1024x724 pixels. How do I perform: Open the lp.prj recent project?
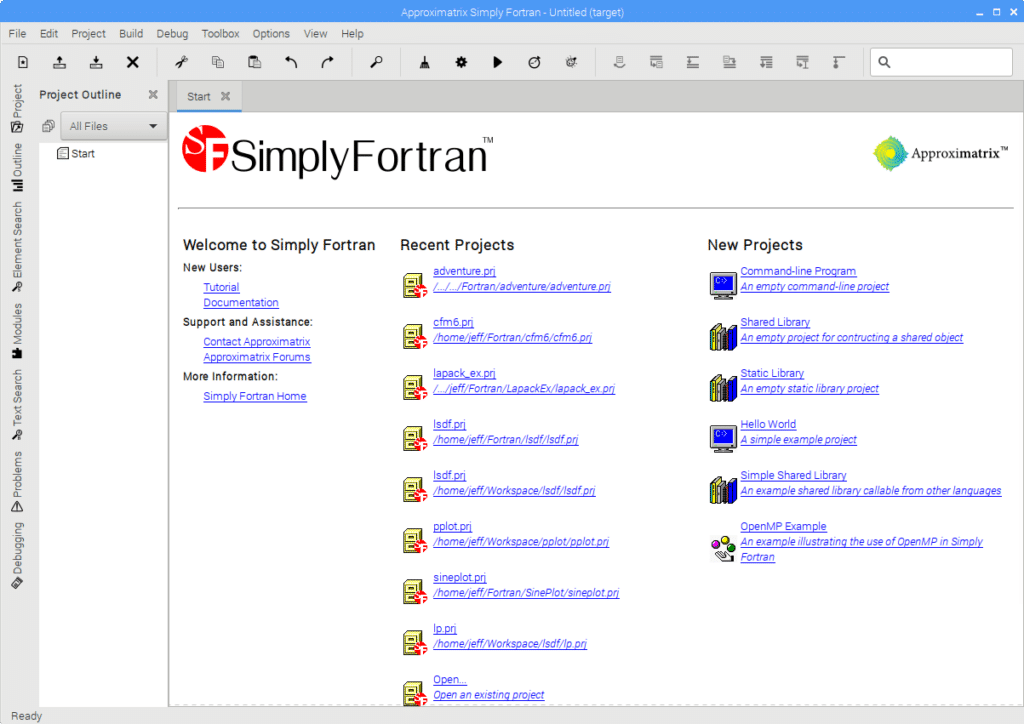[445, 628]
